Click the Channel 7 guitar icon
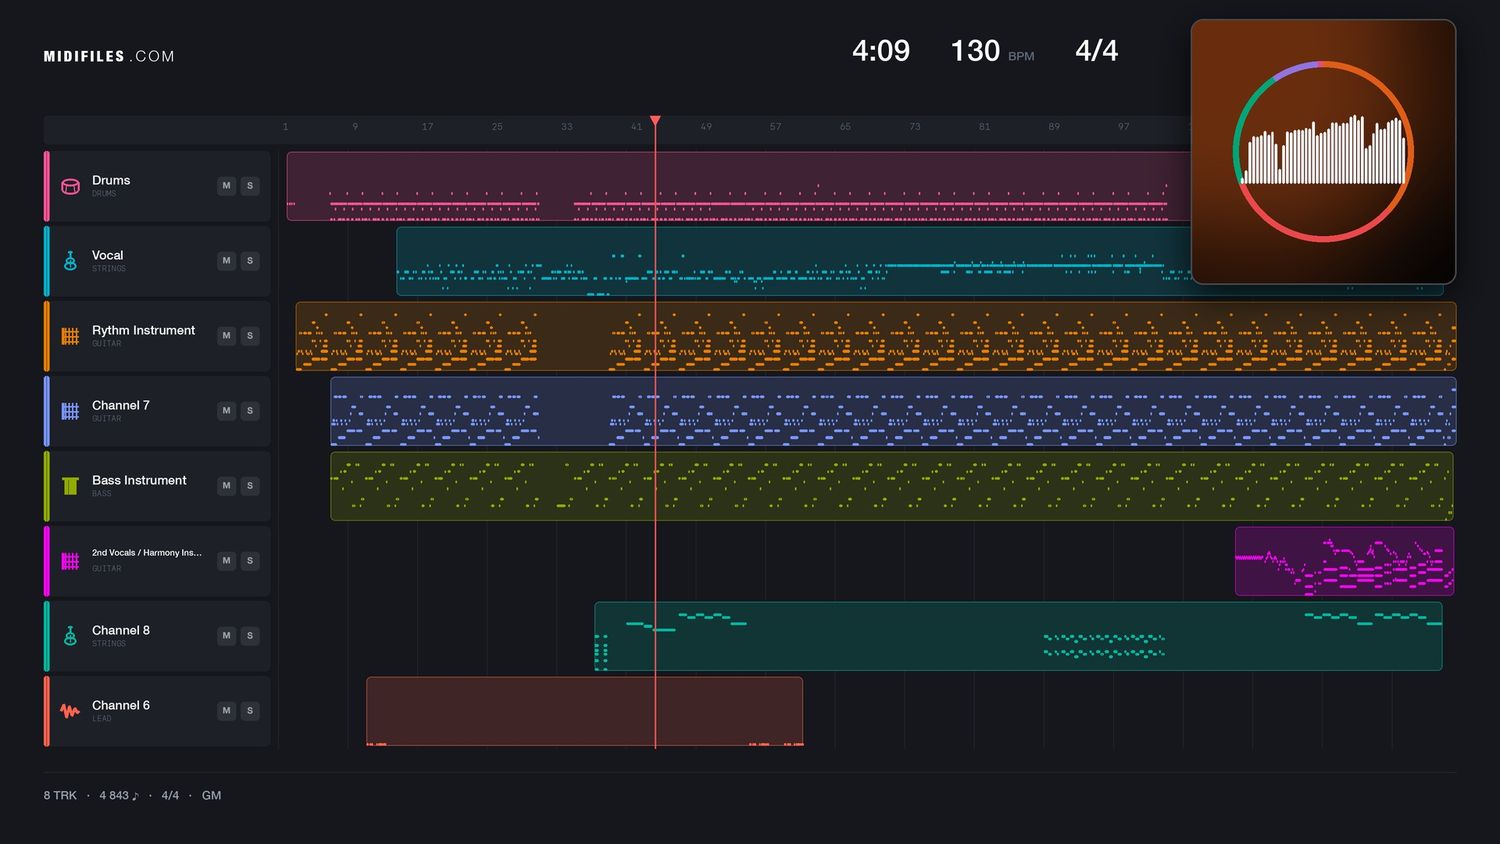1500x844 pixels. tap(70, 411)
